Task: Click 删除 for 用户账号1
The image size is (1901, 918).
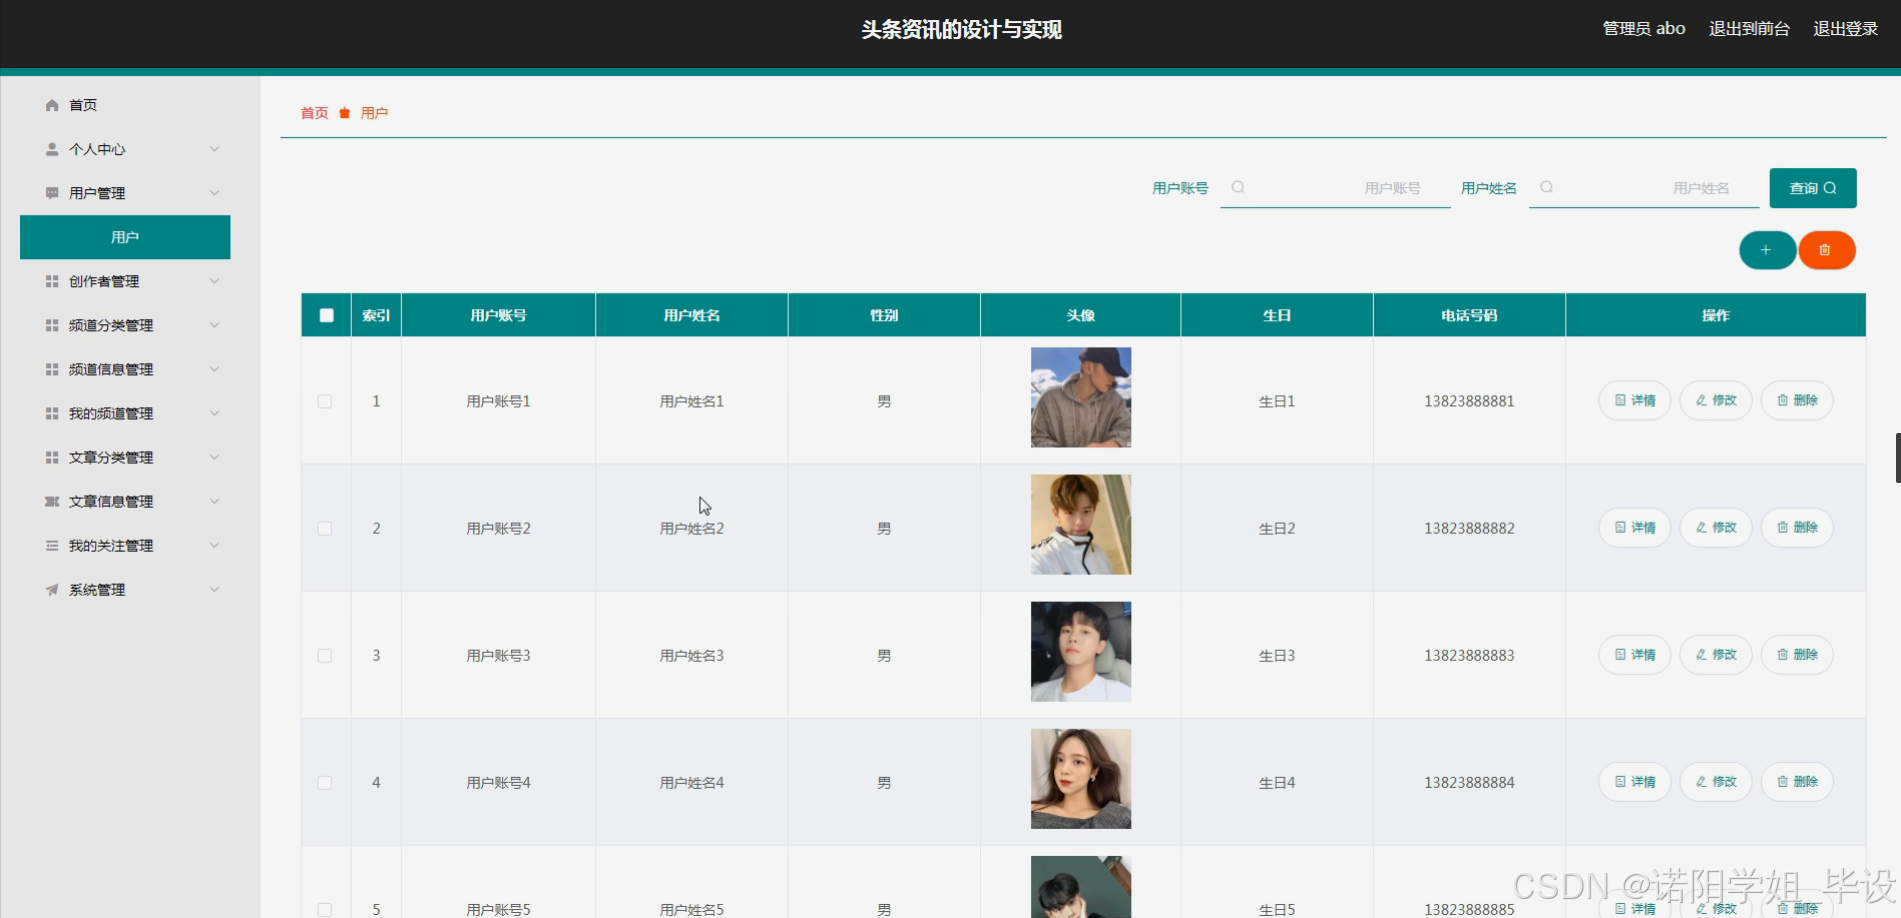Action: tap(1797, 400)
